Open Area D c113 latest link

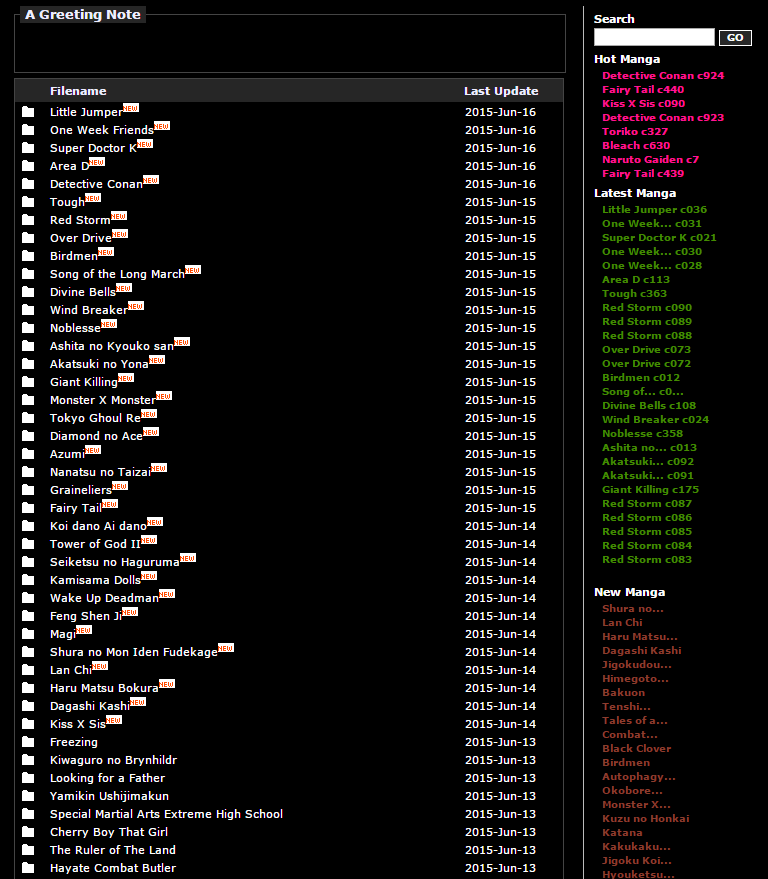click(636, 279)
